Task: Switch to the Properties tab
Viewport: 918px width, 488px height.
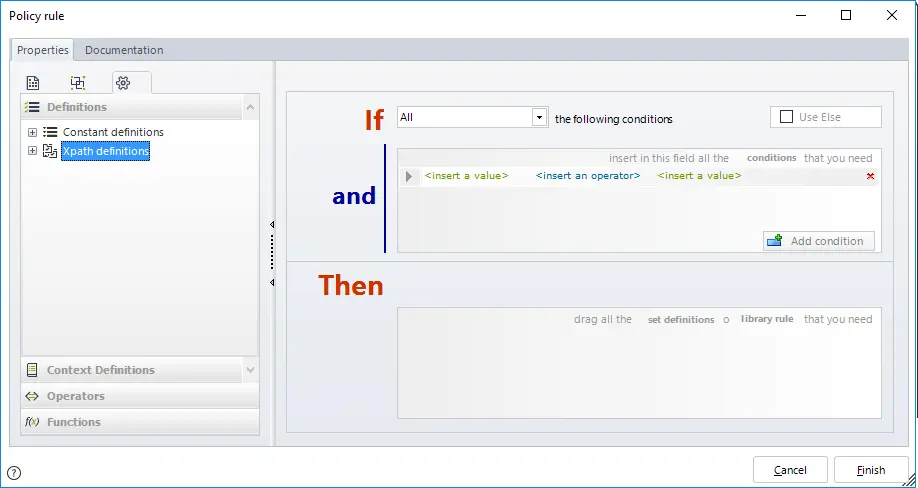Action: click(x=43, y=50)
